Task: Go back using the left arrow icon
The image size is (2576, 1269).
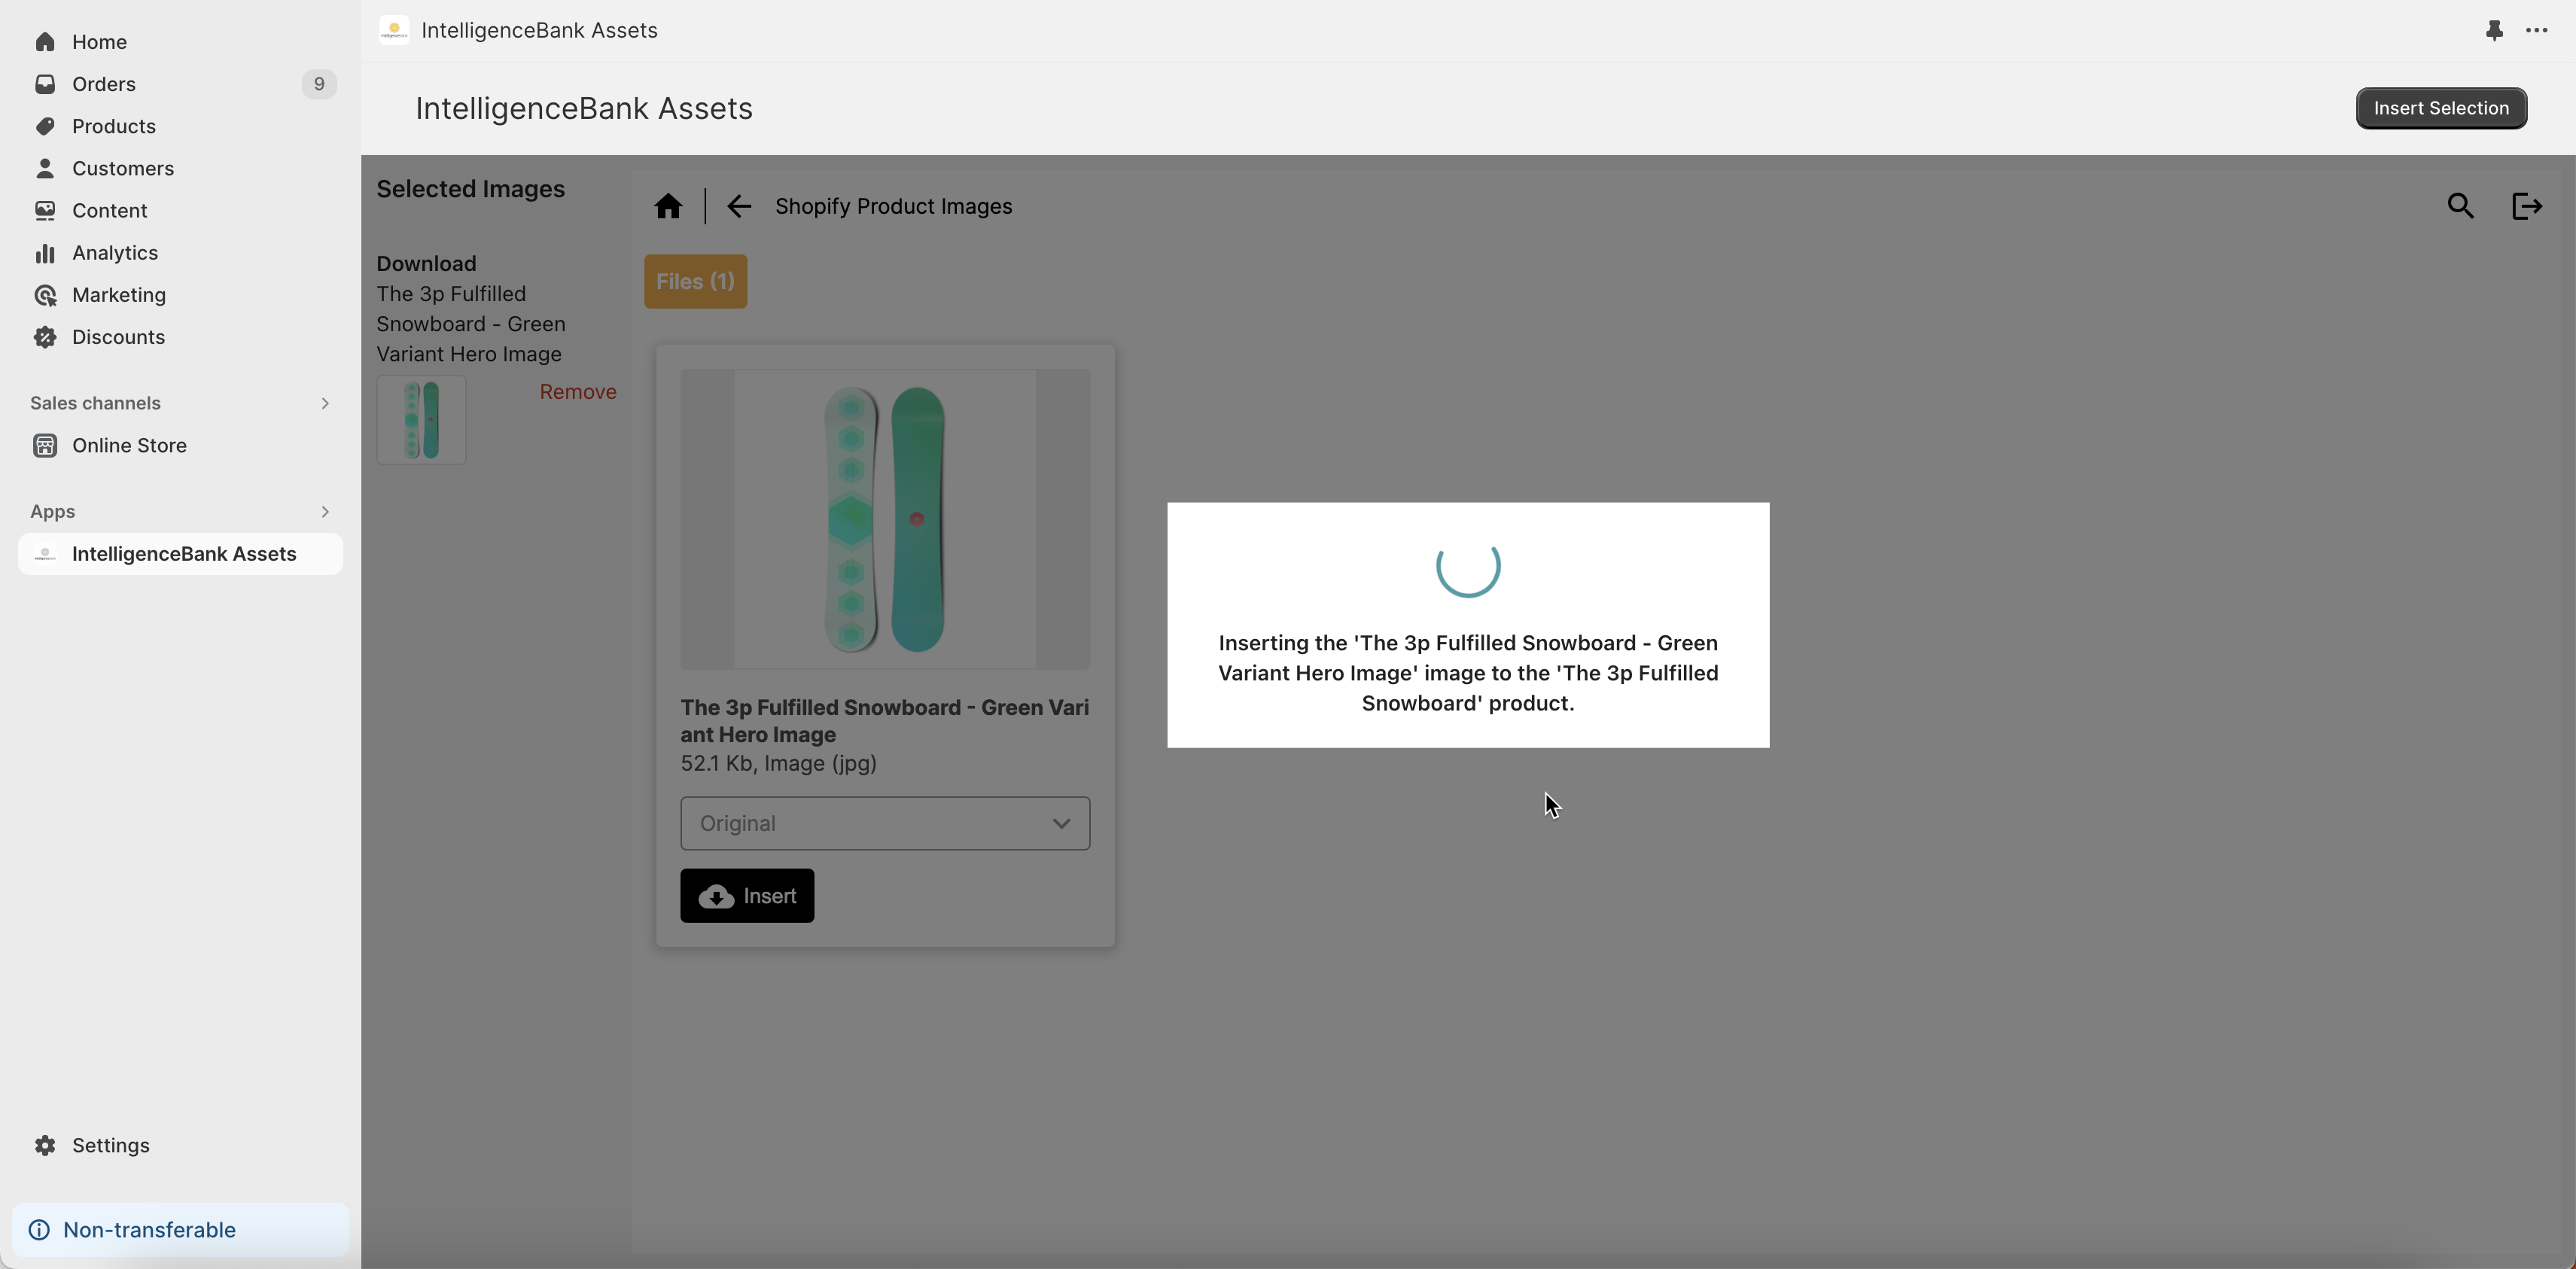Action: (739, 206)
